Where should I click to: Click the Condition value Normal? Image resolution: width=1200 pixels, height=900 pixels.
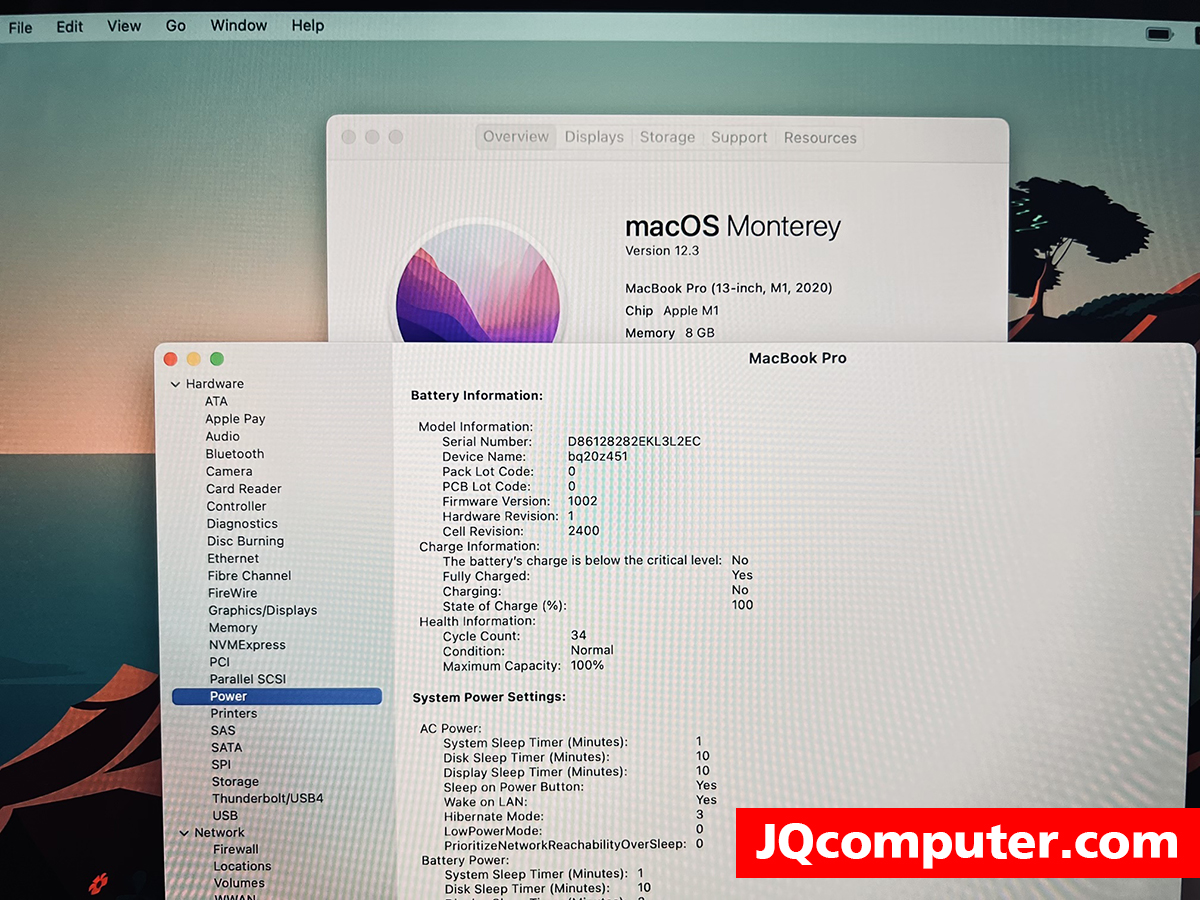(592, 650)
